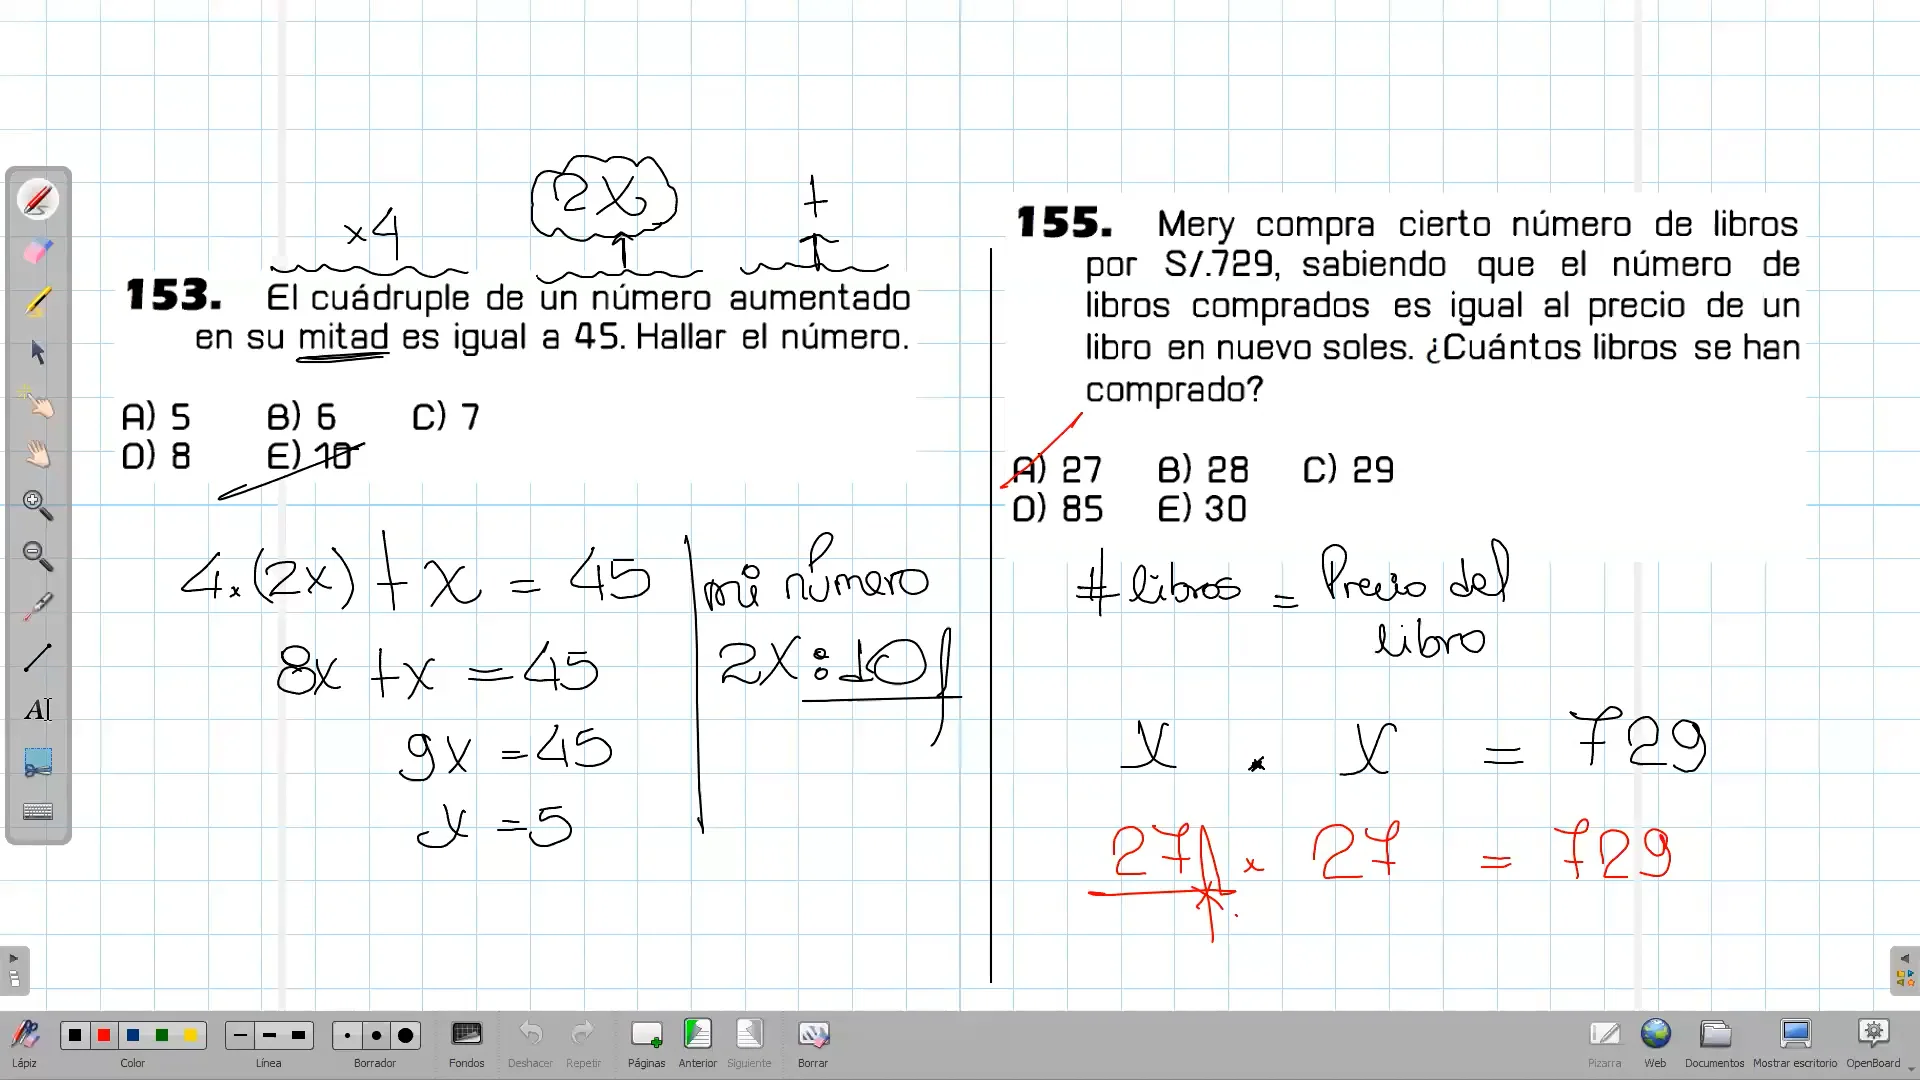Switch to Web mode
Screen dimensions: 1920x1080
(1656, 1043)
